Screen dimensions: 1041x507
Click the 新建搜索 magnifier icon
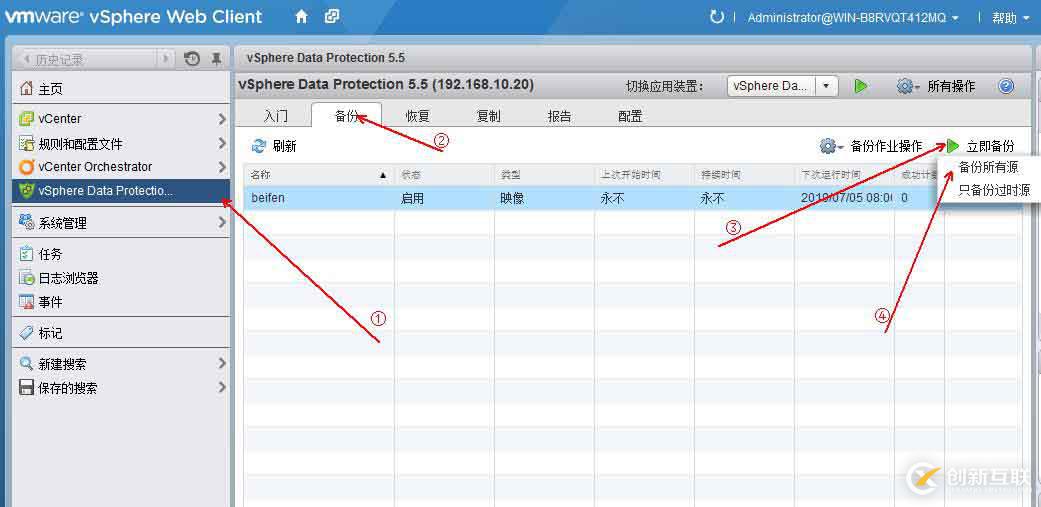tap(26, 364)
